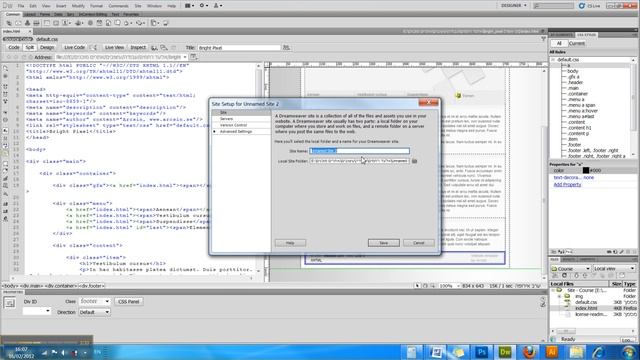Screen dimensions: 640x360
Task: Switch to Split view
Action: [x=30, y=47]
